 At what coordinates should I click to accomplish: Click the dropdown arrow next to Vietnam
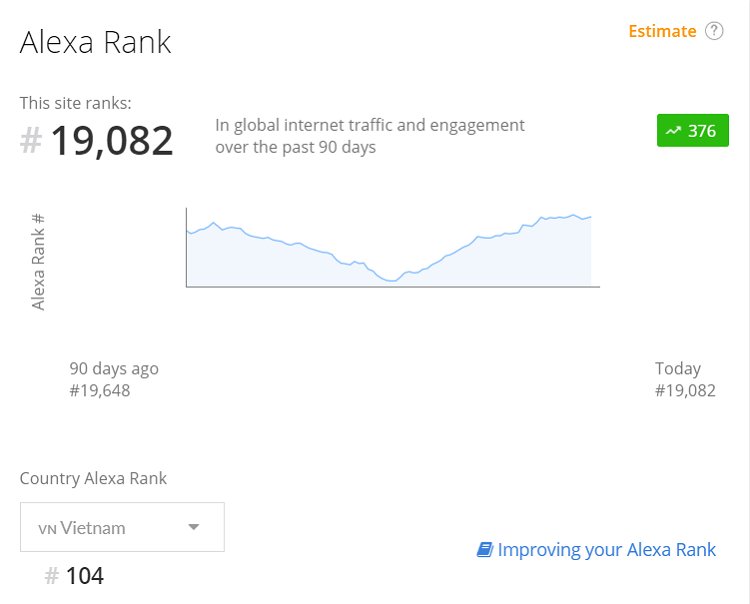[193, 527]
